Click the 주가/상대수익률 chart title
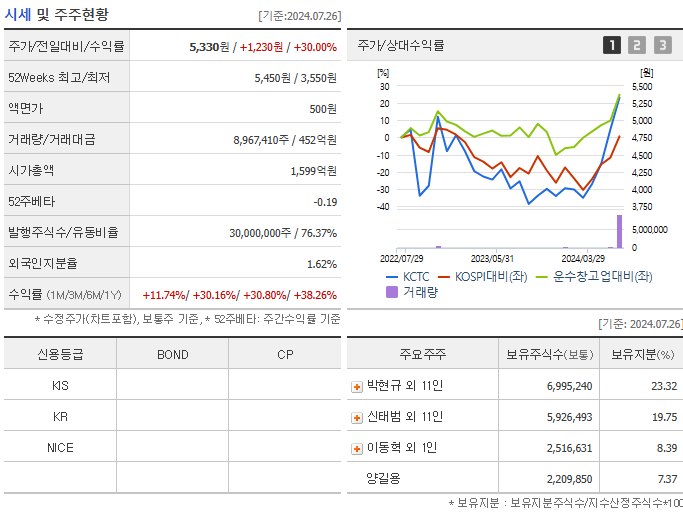Image resolution: width=683 pixels, height=512 pixels. pos(400,45)
